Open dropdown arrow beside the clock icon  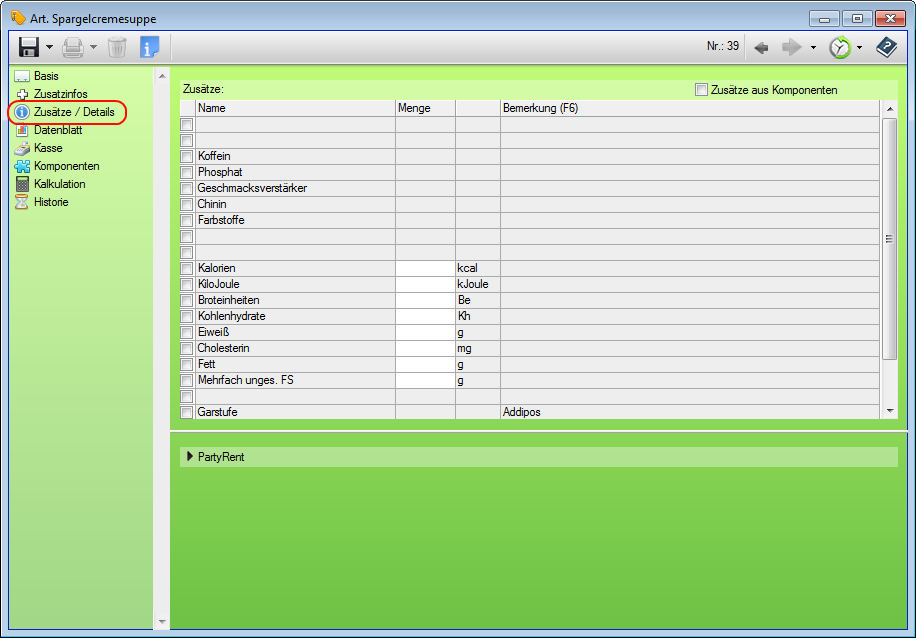(859, 47)
